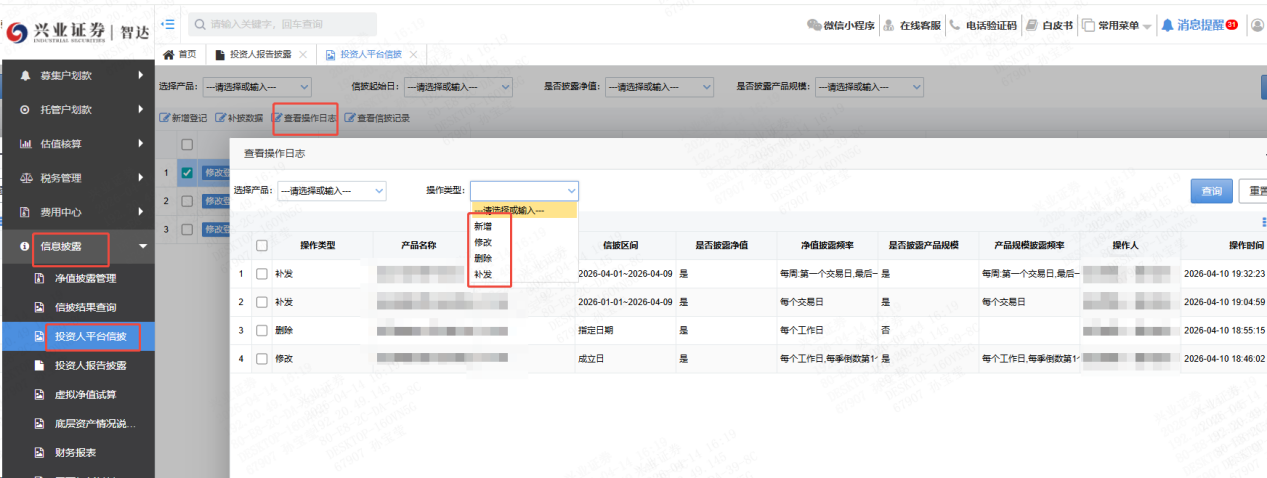1267x478 pixels.
Task: Click the 补披数据 toolbar item
Action: click(x=240, y=118)
